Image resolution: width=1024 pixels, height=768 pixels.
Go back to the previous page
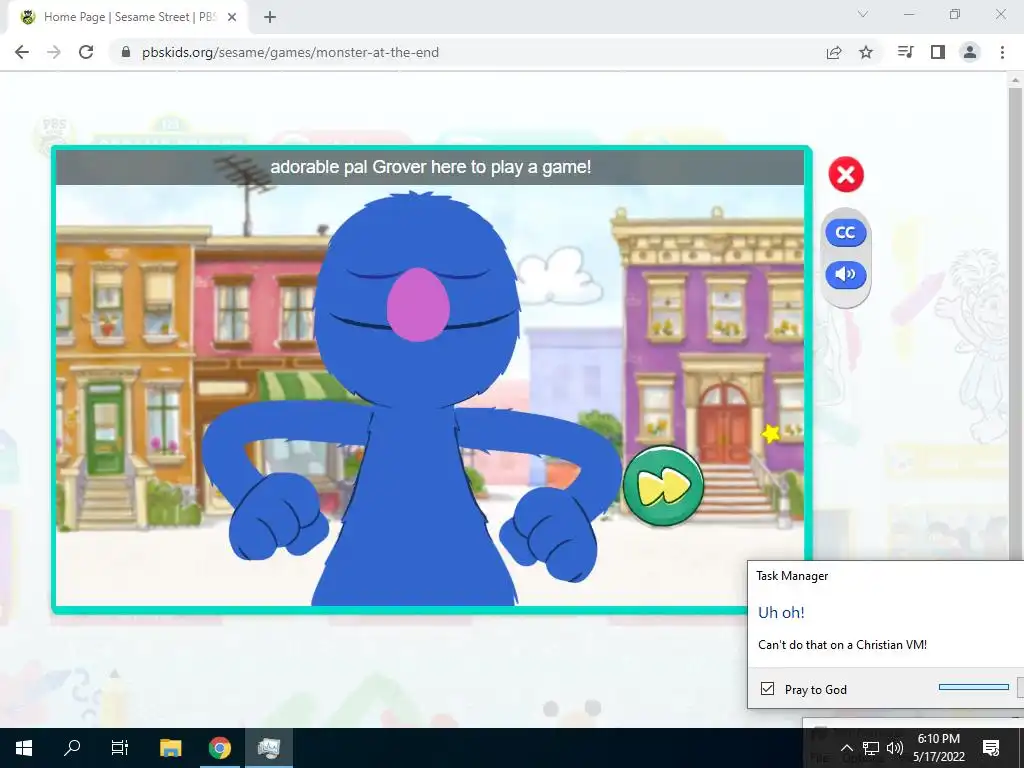22,52
